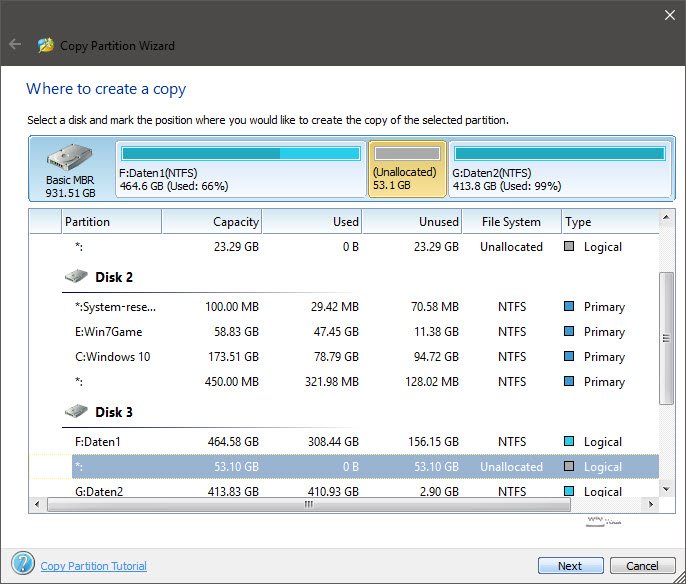Viewport: 686px width, 584px height.
Task: Select the Unallocated 53.1 GB block
Action: [x=406, y=168]
